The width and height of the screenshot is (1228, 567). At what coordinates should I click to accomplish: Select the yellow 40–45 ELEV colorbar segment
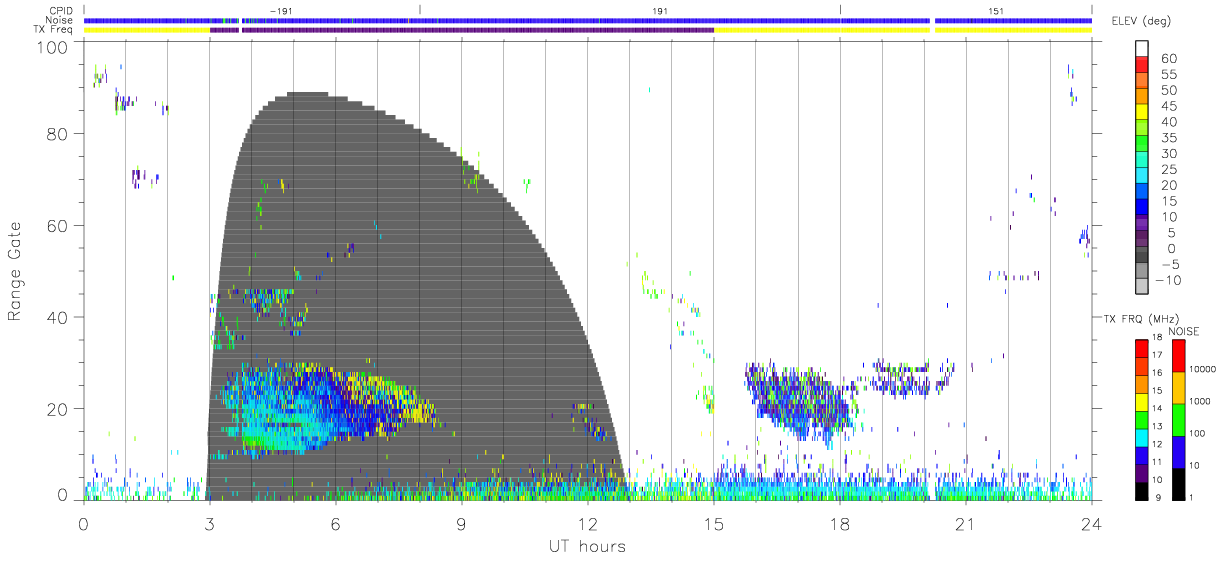coord(1142,114)
